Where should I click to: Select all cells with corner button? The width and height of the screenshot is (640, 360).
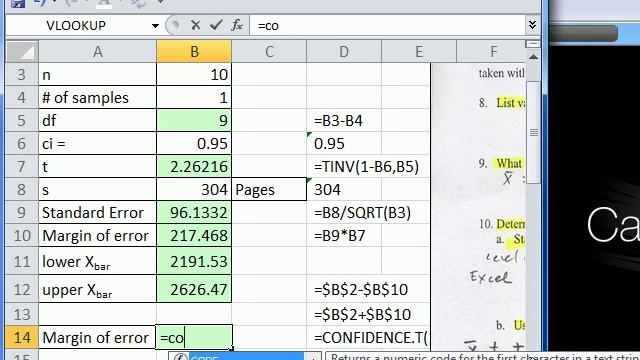pyautogui.click(x=22, y=51)
